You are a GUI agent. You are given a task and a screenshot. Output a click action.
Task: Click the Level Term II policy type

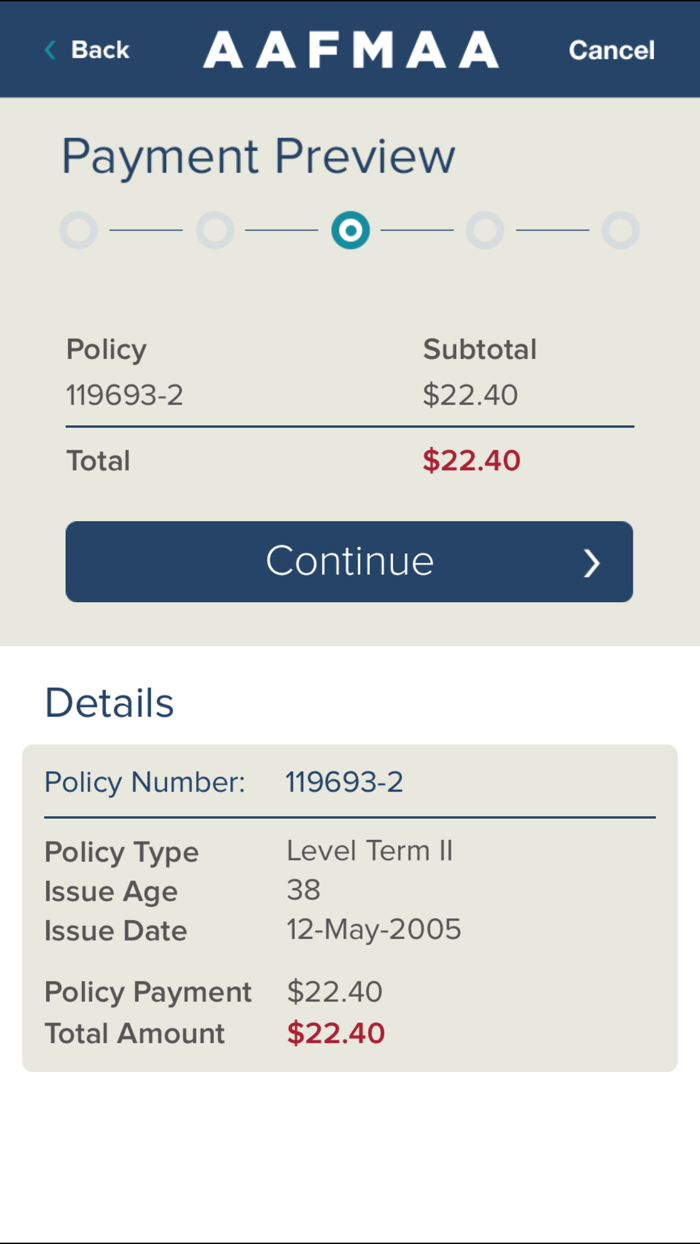point(369,851)
